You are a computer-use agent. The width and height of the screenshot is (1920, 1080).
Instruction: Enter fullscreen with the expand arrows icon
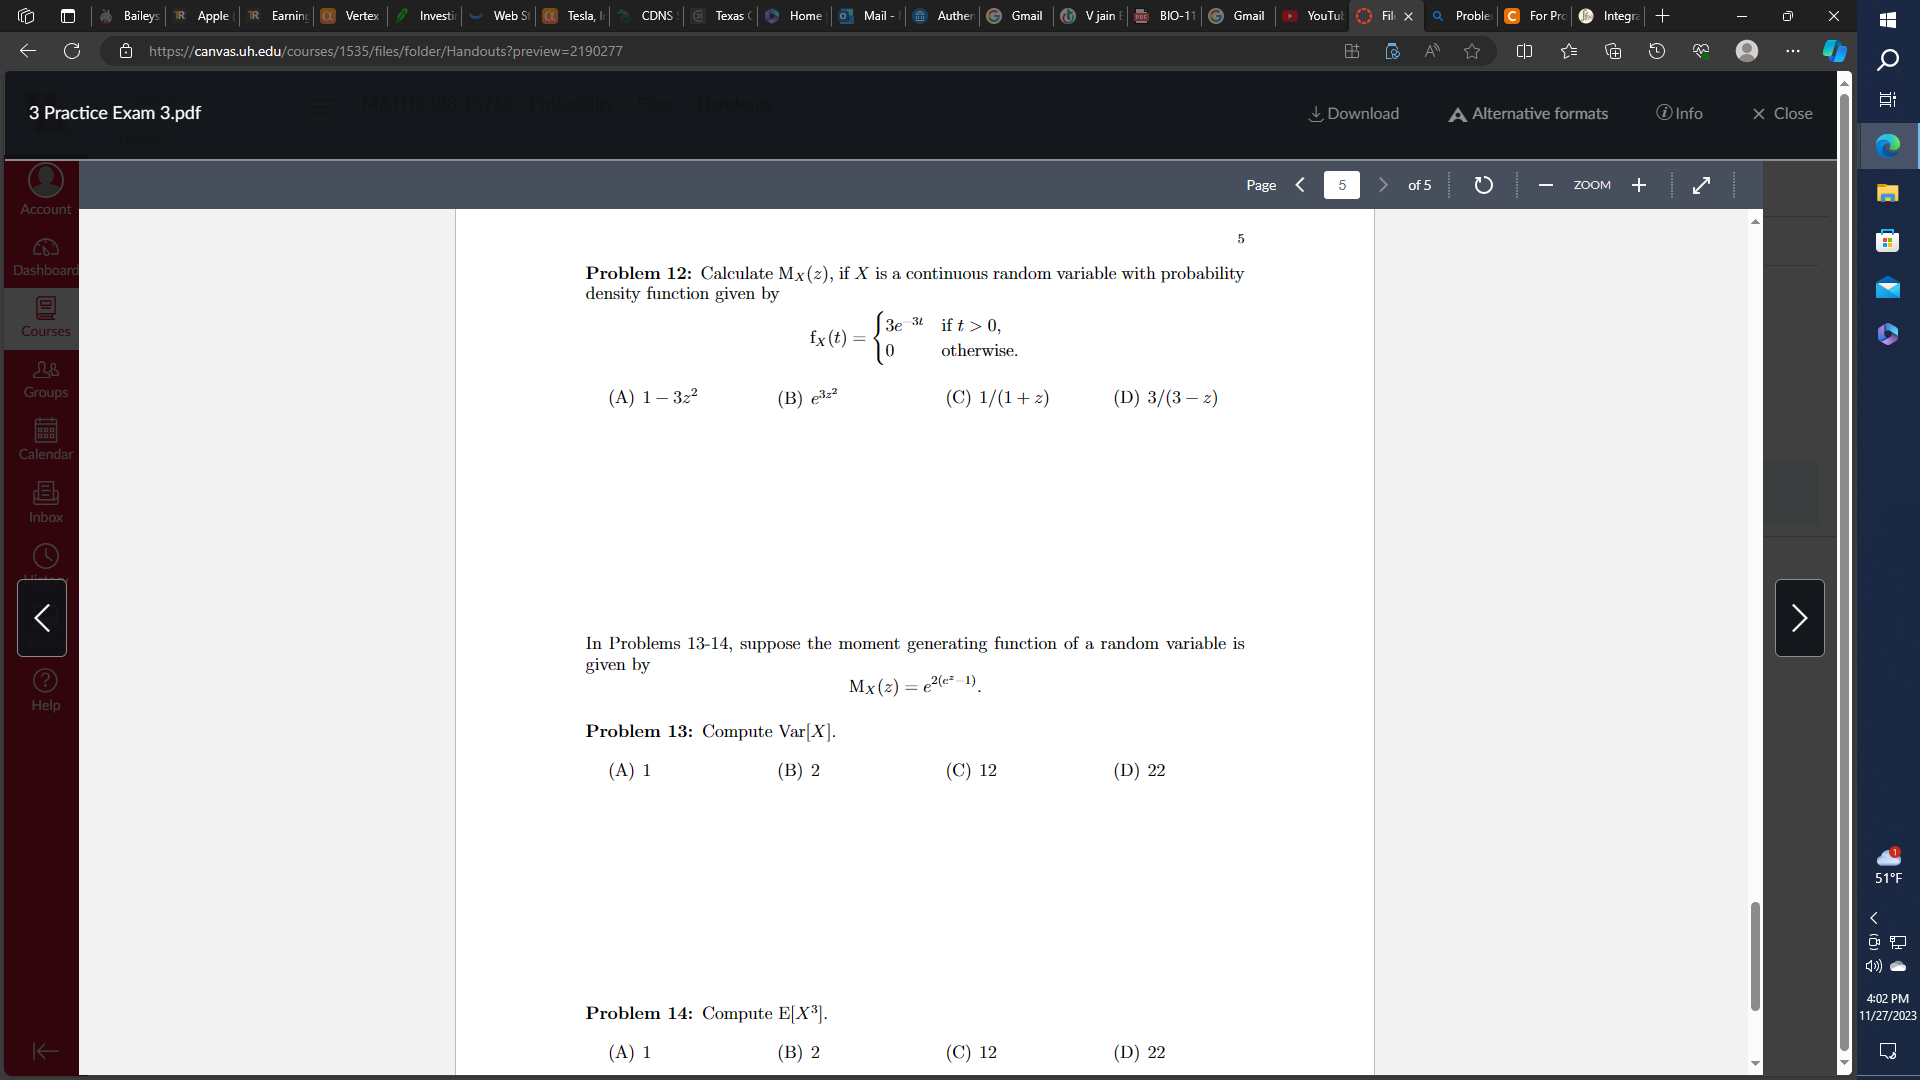1701,185
